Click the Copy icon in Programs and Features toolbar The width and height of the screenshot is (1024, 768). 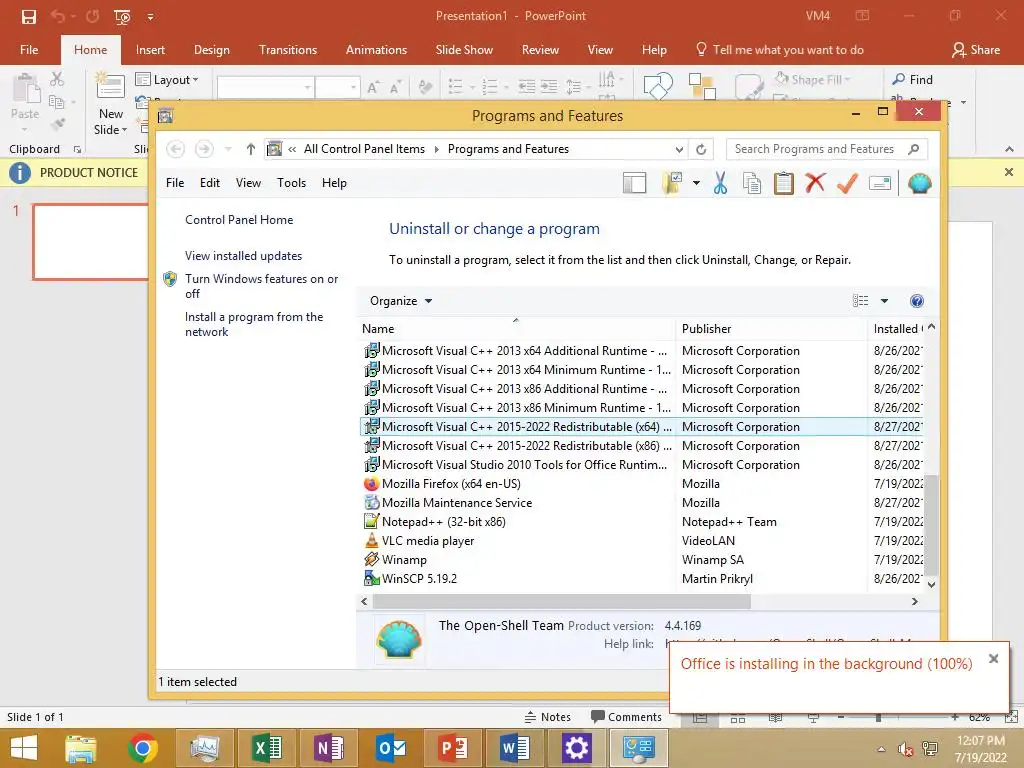click(752, 184)
